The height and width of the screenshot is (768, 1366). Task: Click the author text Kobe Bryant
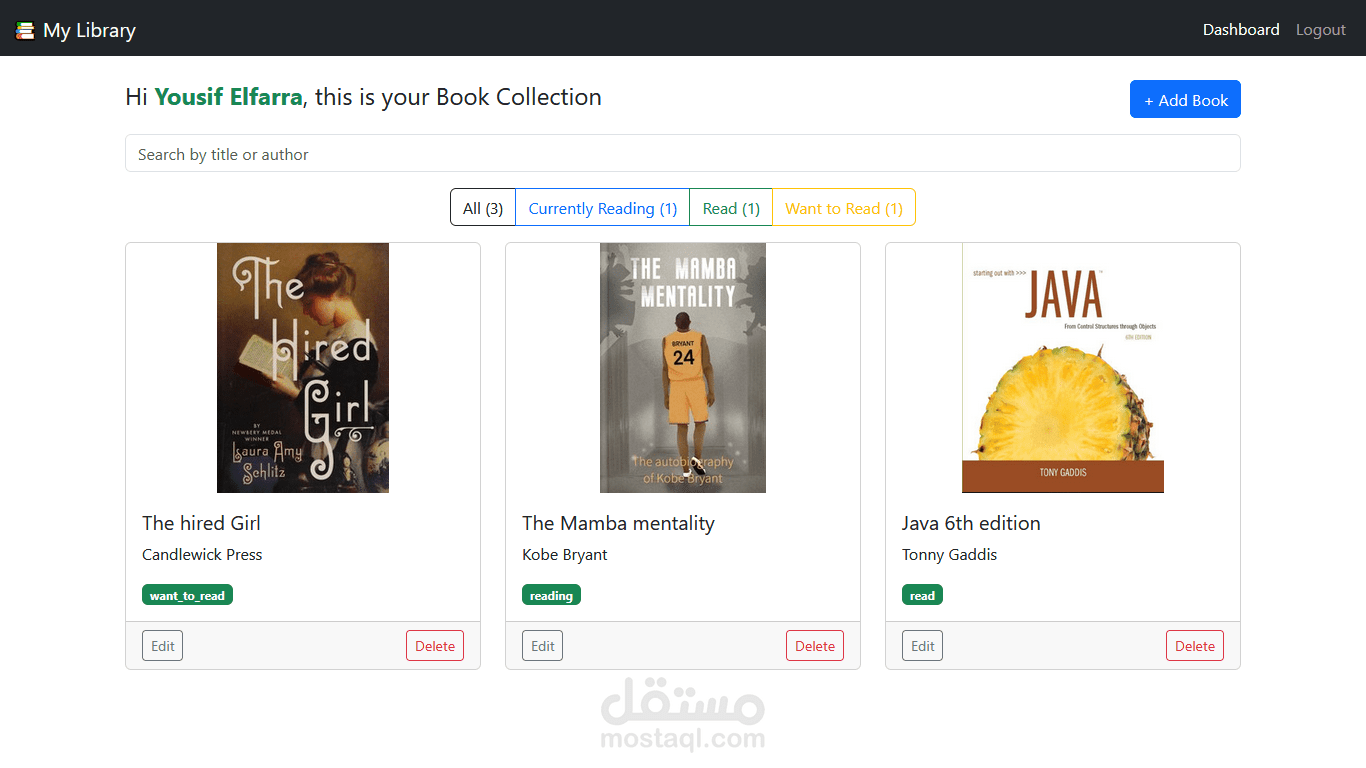[x=565, y=554]
